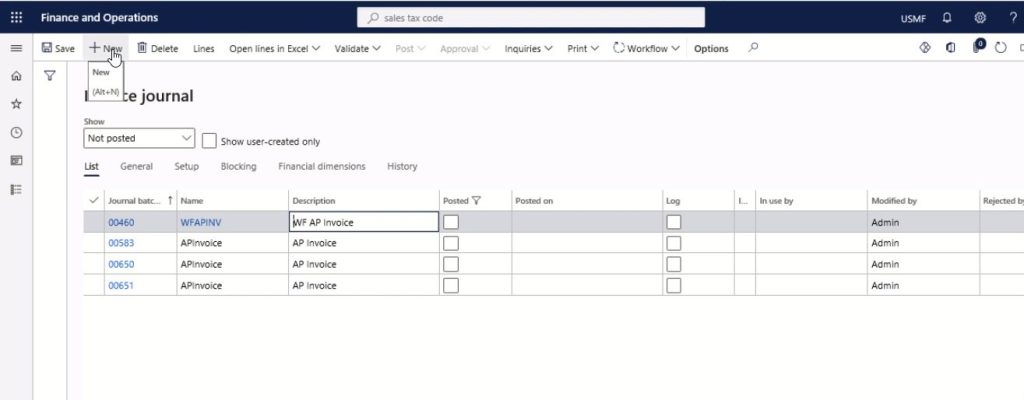Click the Modified by column header

point(894,201)
